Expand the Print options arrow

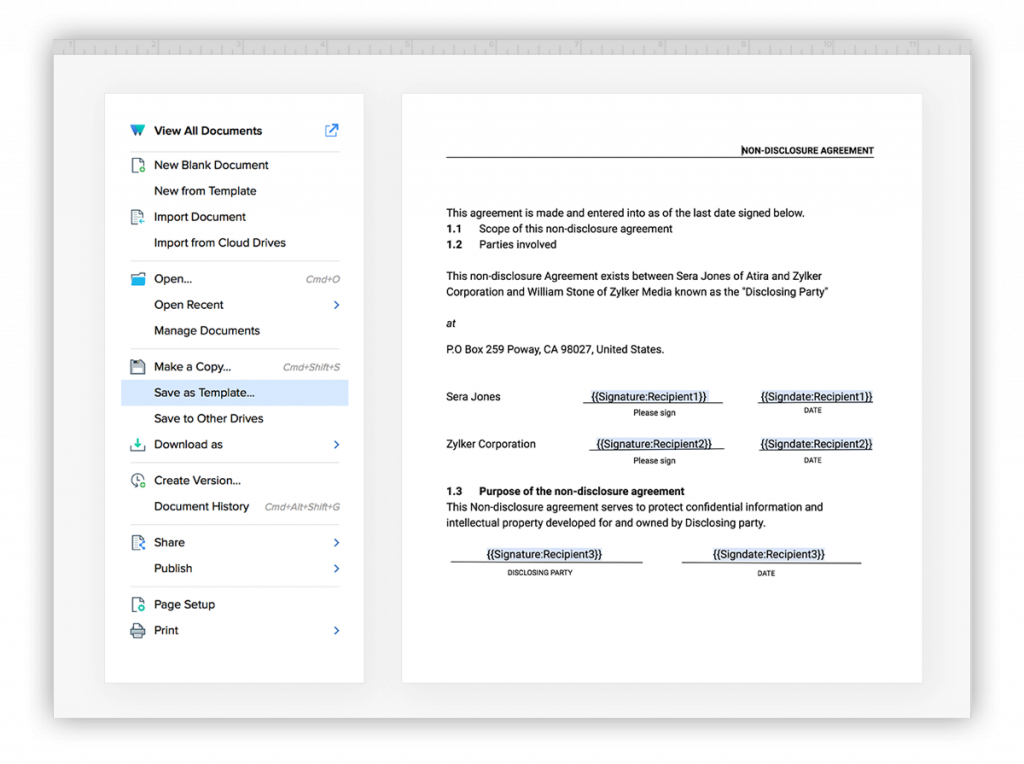(336, 631)
